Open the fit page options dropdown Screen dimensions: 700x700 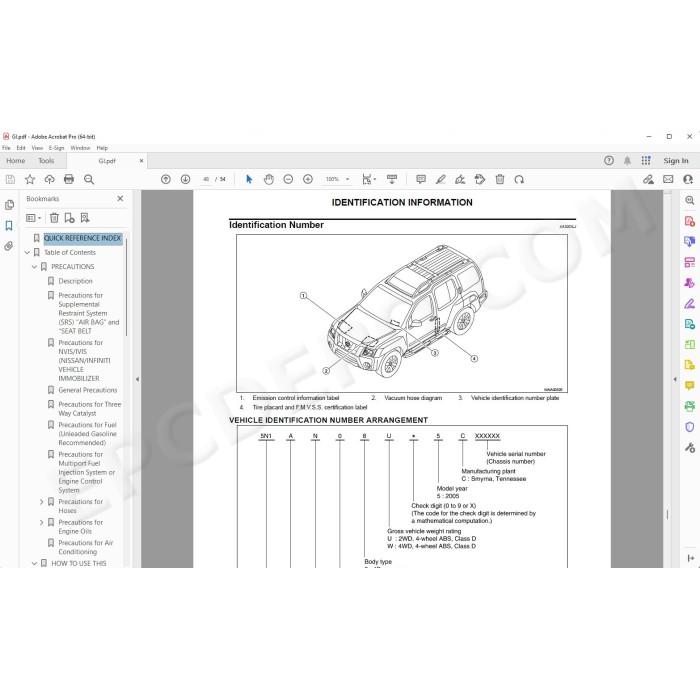[369, 179]
